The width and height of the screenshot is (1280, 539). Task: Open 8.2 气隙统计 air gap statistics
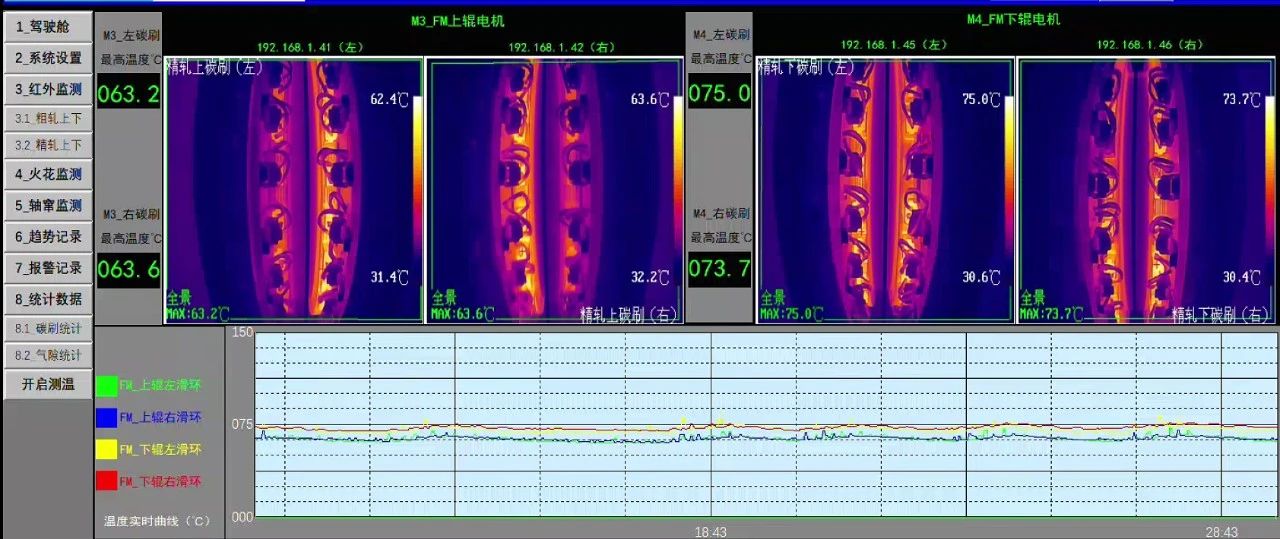click(x=47, y=355)
